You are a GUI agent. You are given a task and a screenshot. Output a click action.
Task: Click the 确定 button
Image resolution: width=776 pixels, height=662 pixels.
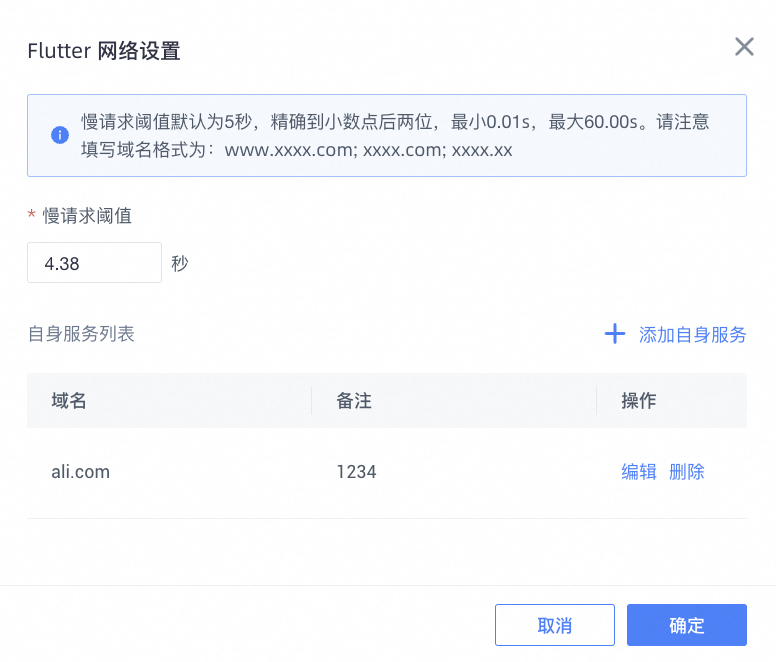click(686, 625)
